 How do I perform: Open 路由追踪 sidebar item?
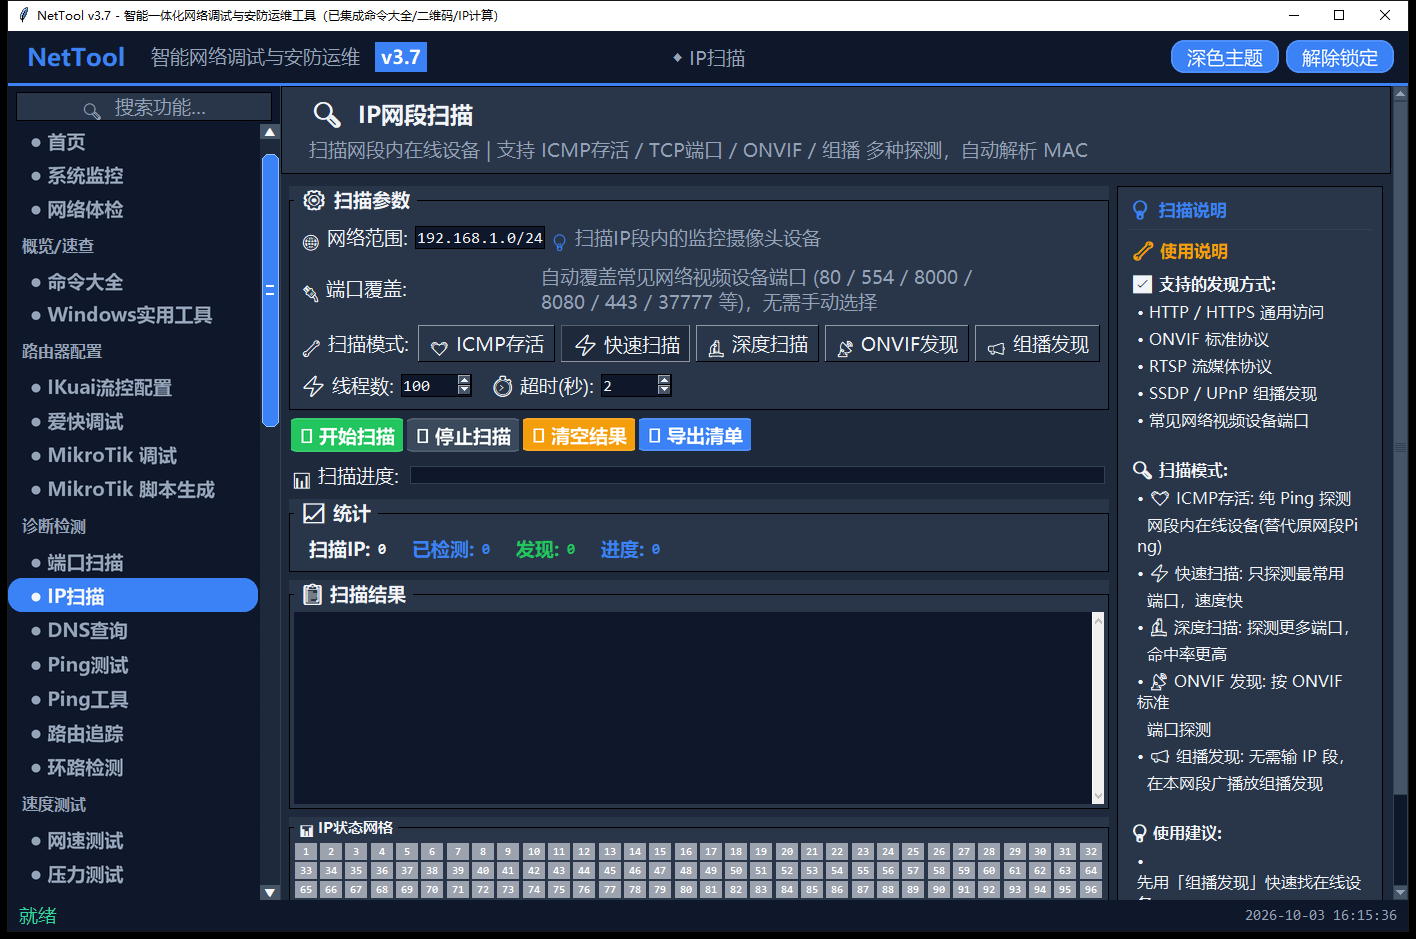(85, 734)
